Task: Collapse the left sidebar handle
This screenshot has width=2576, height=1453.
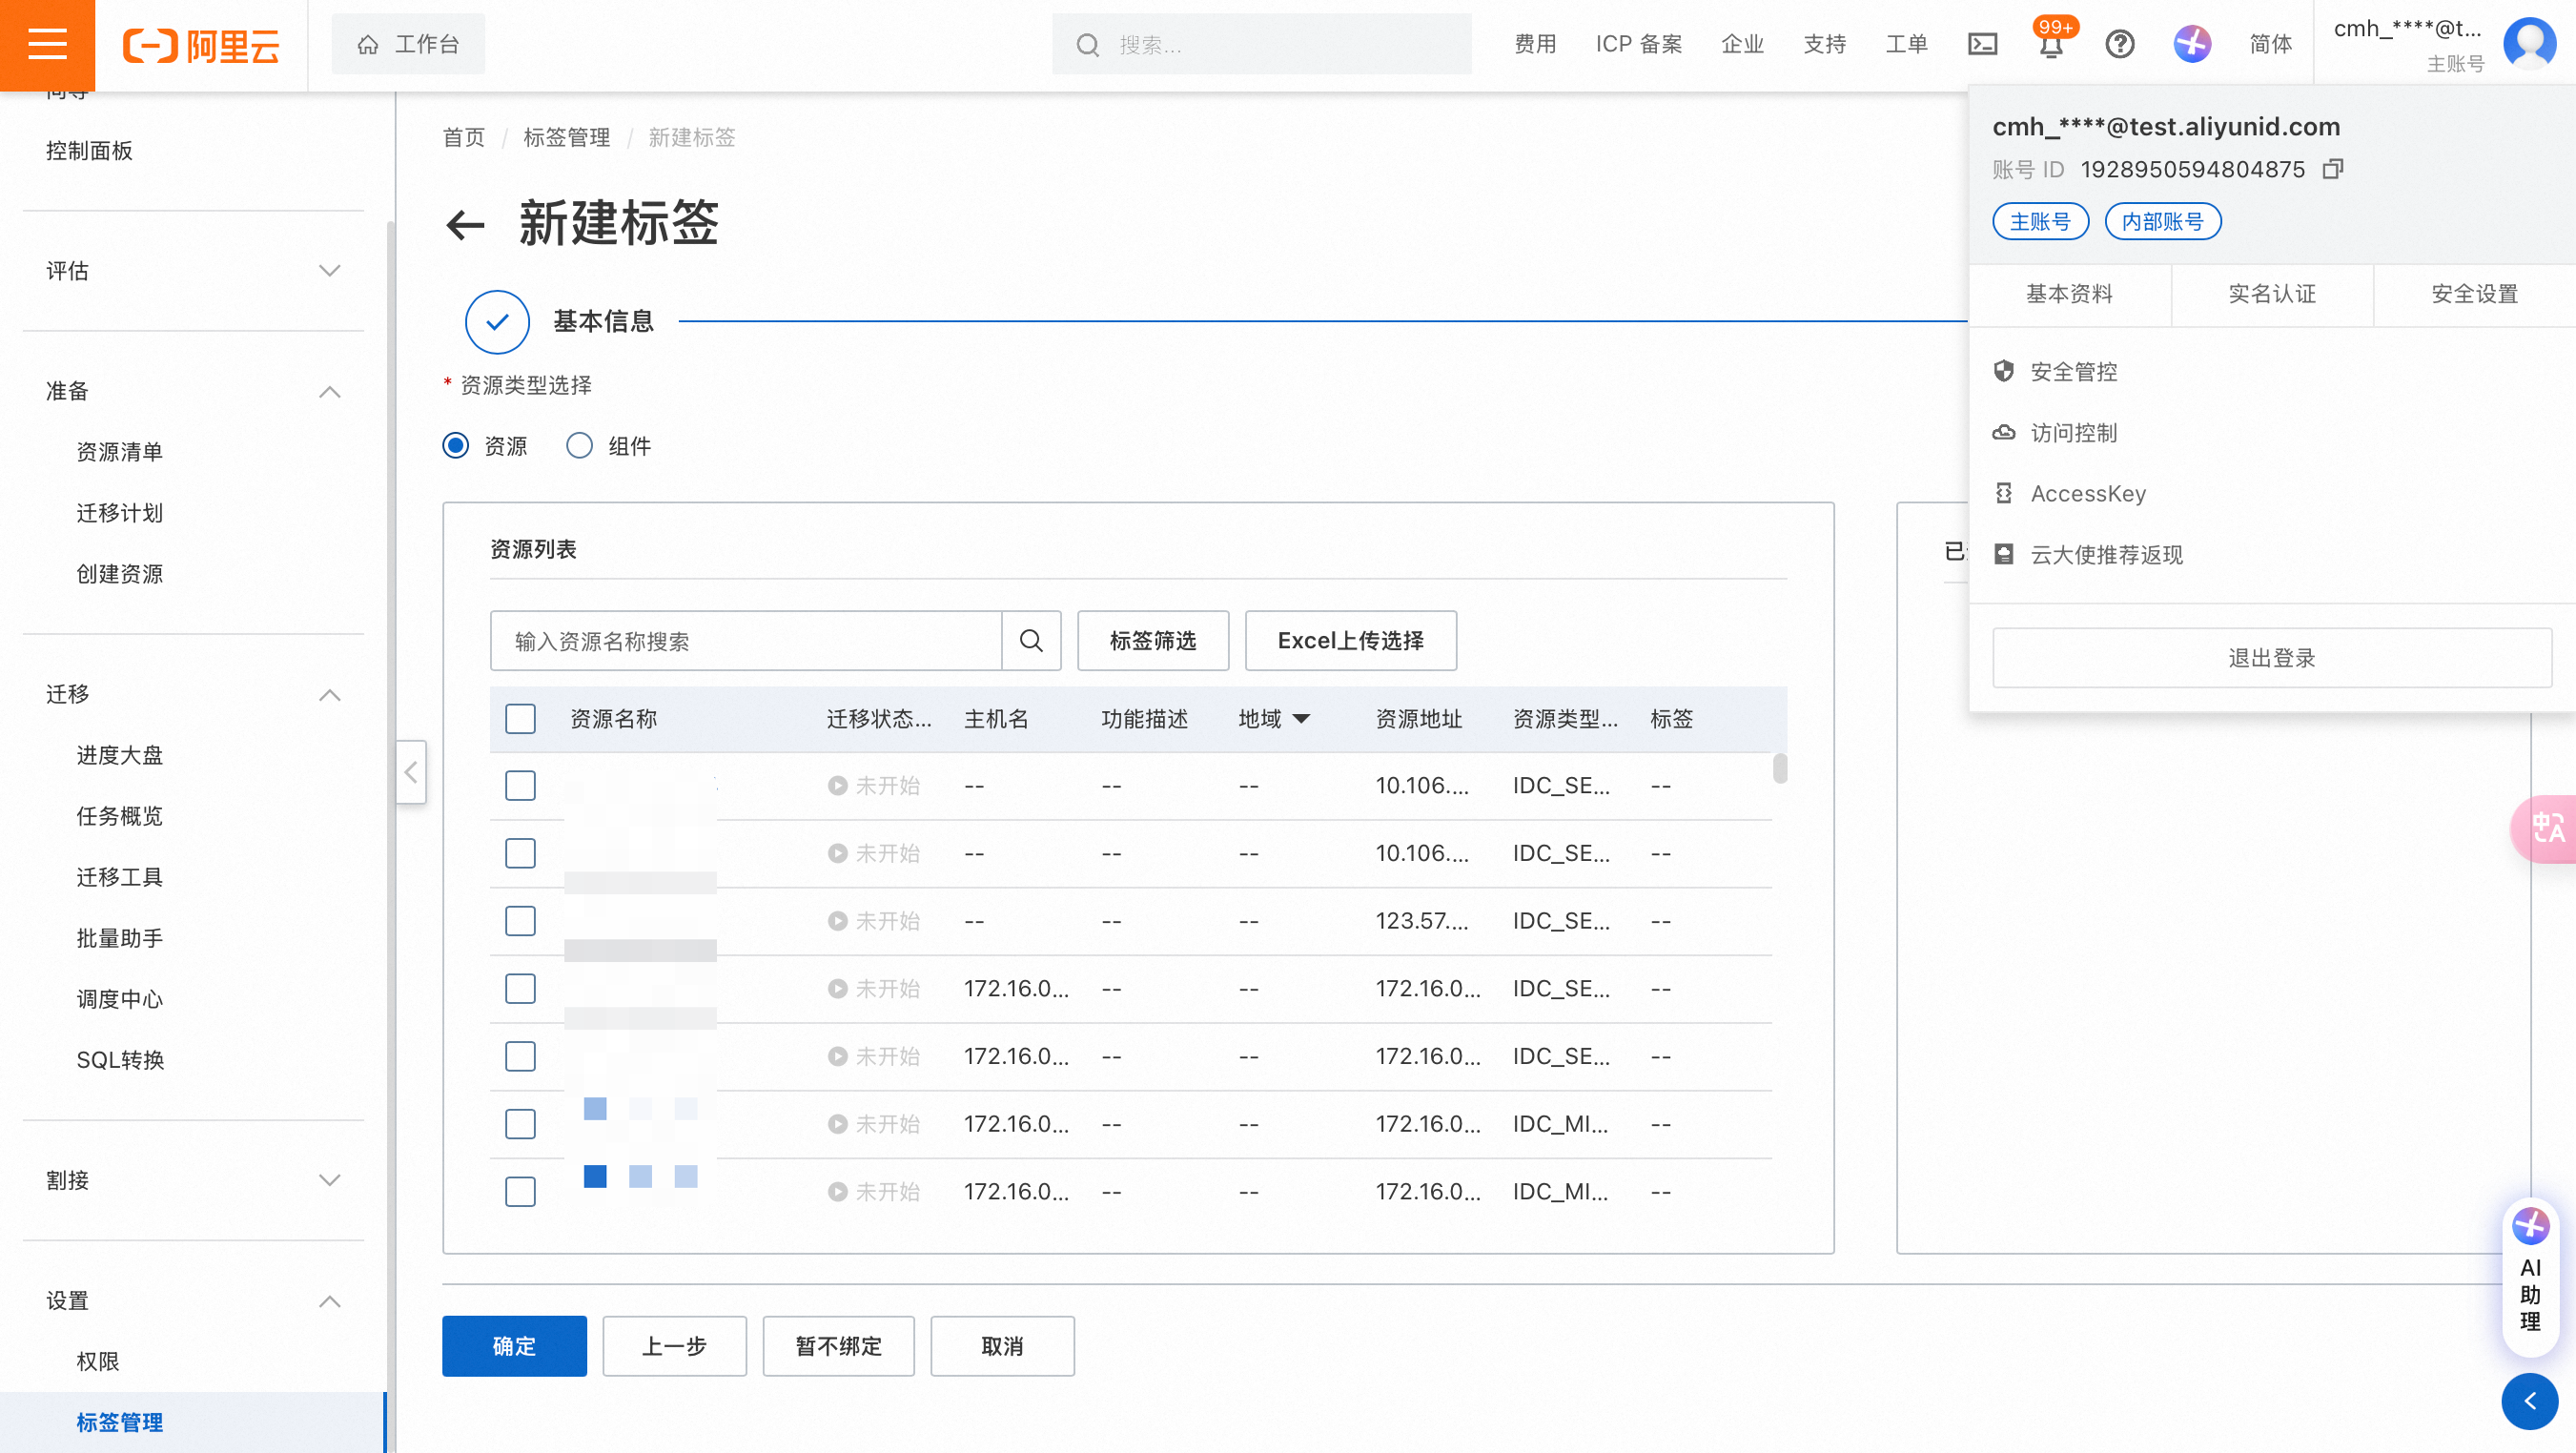Action: (411, 772)
